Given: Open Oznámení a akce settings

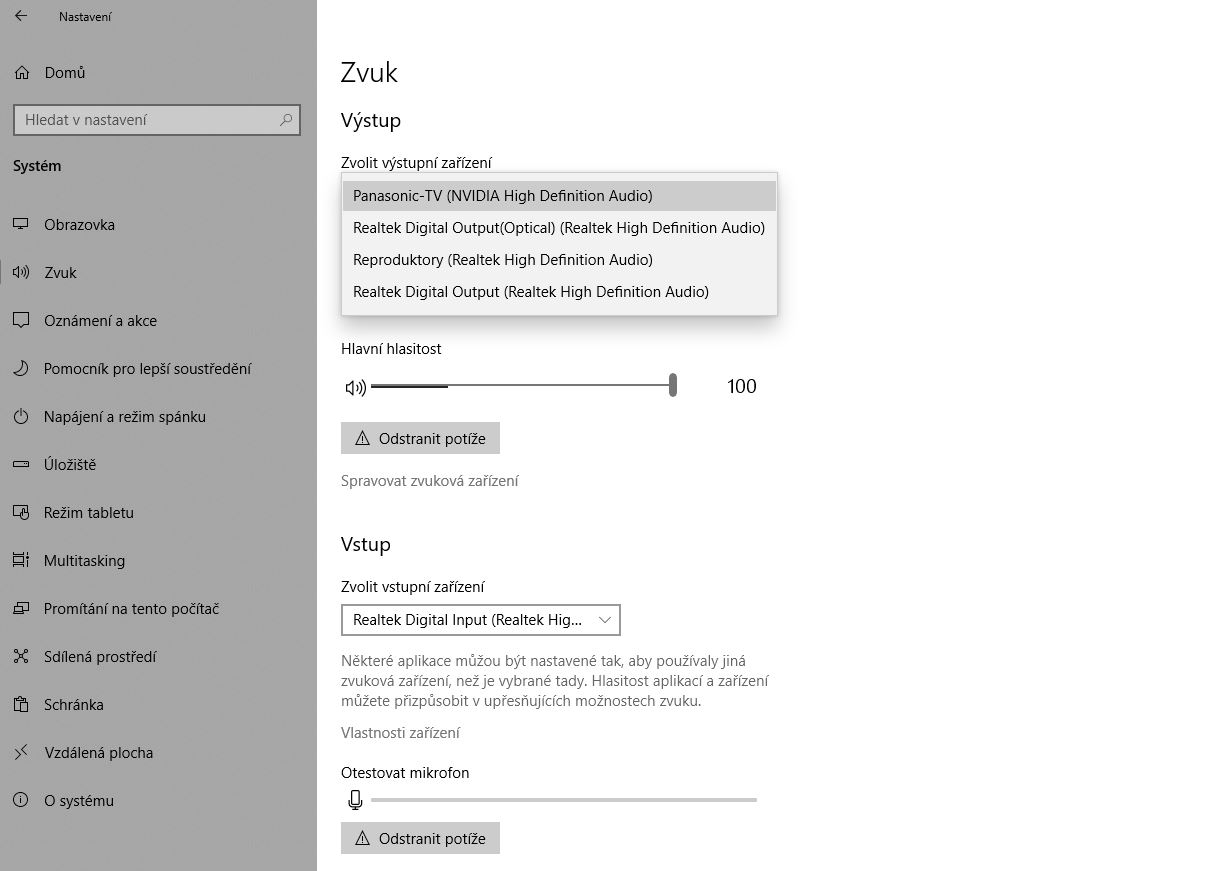Looking at the screenshot, I should coord(100,321).
